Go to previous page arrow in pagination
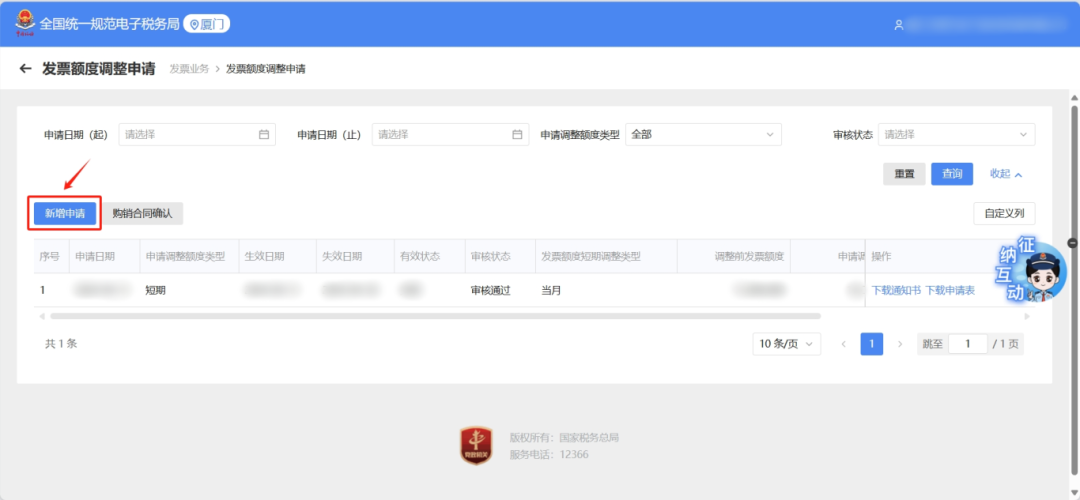This screenshot has width=1080, height=500. [x=843, y=344]
